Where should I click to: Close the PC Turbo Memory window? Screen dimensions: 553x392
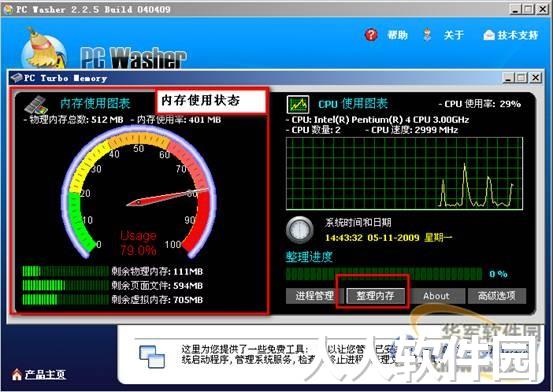point(535,78)
